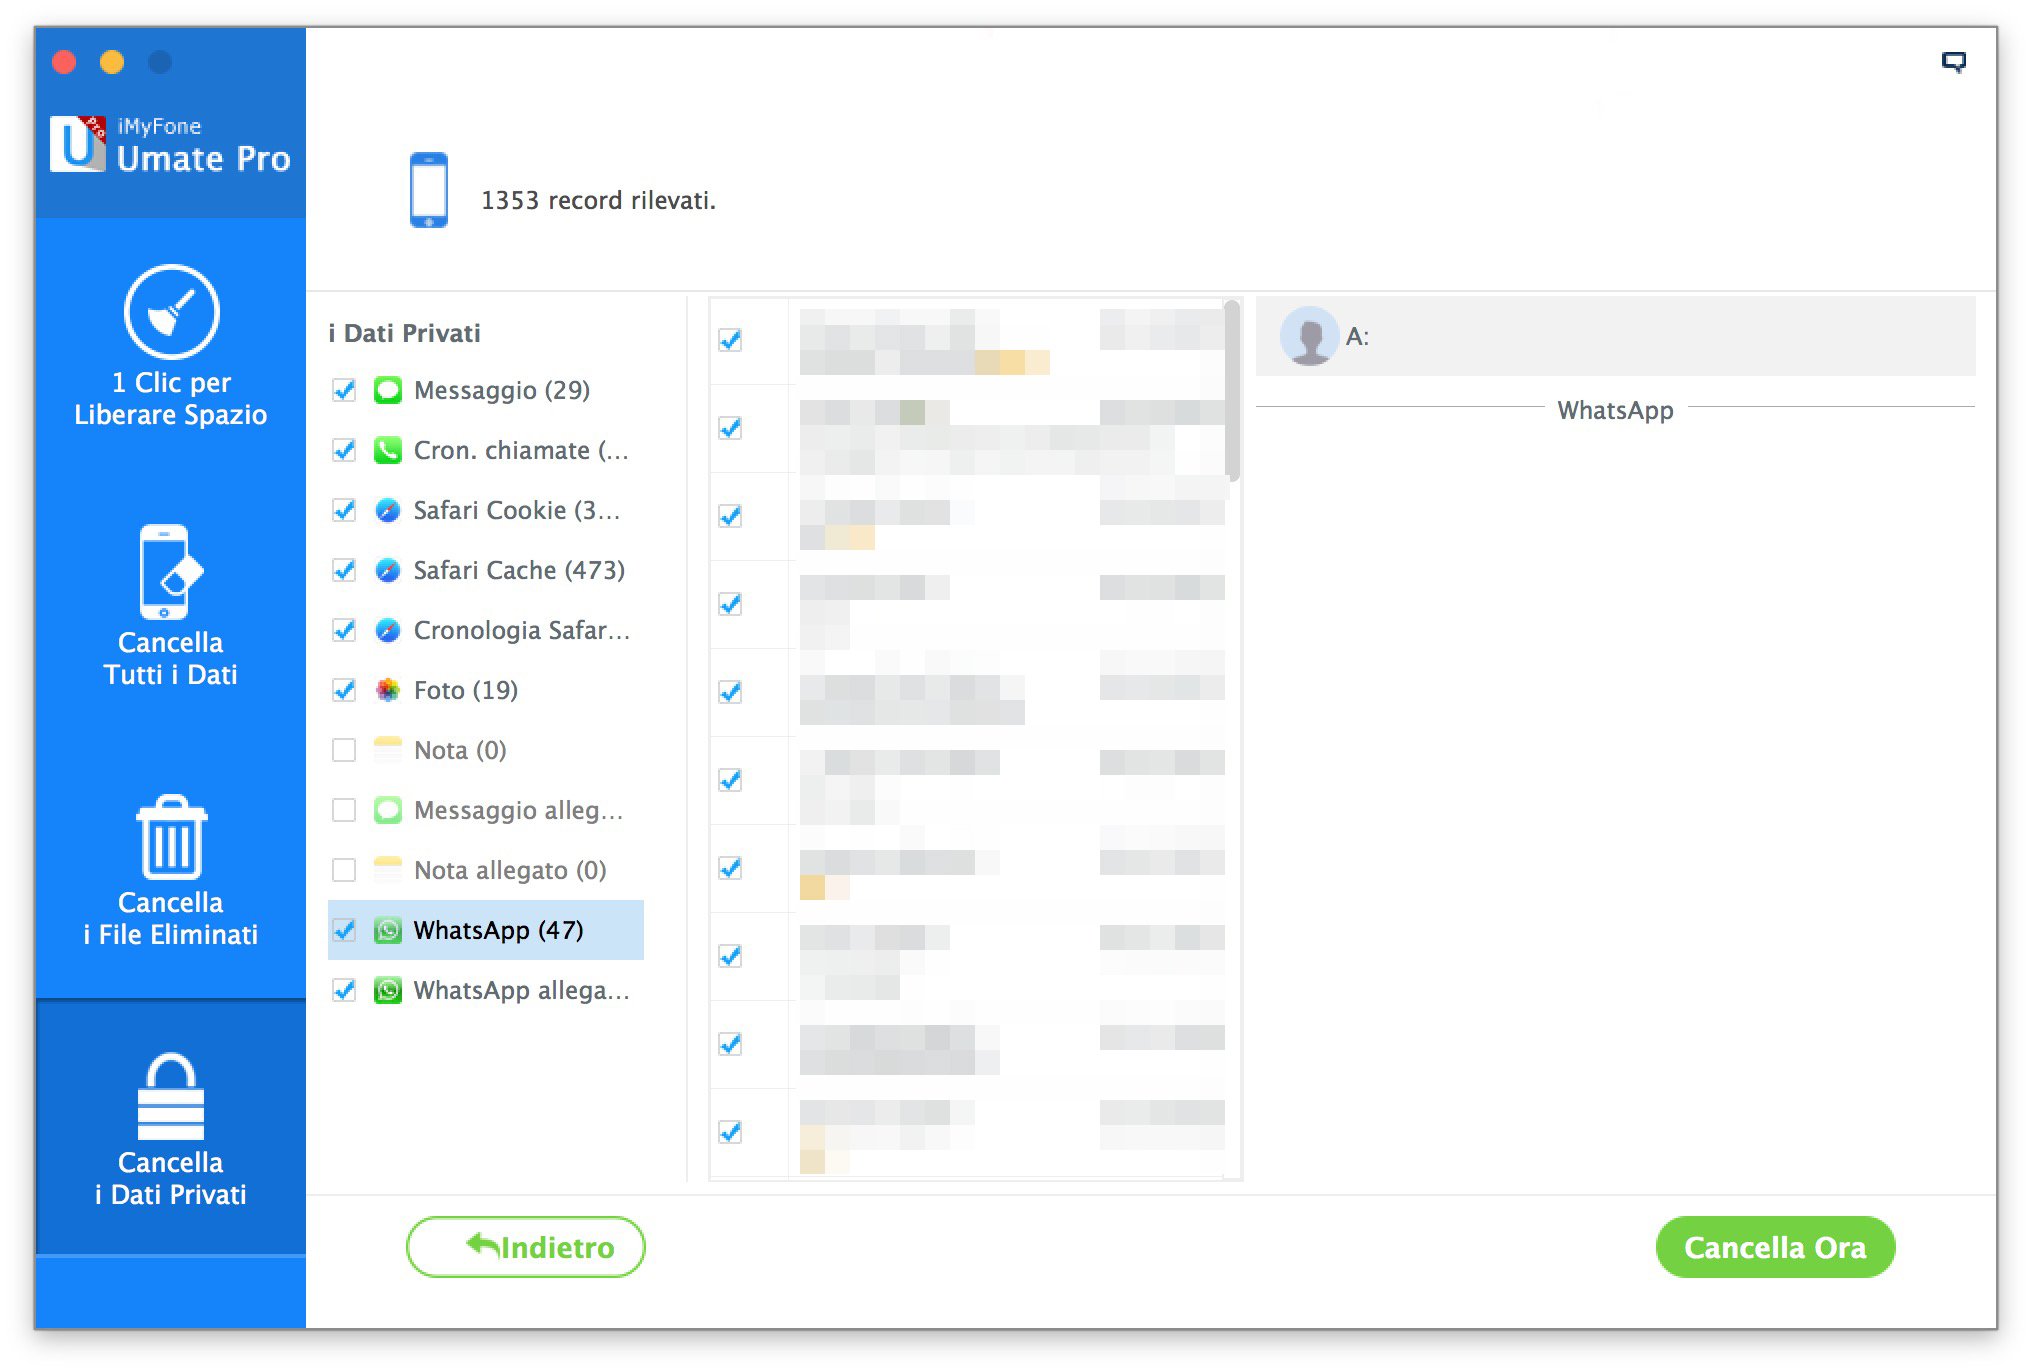This screenshot has height=1372, width=2032.
Task: Select the trash can Cancella i File Eliminati icon
Action: [x=171, y=836]
